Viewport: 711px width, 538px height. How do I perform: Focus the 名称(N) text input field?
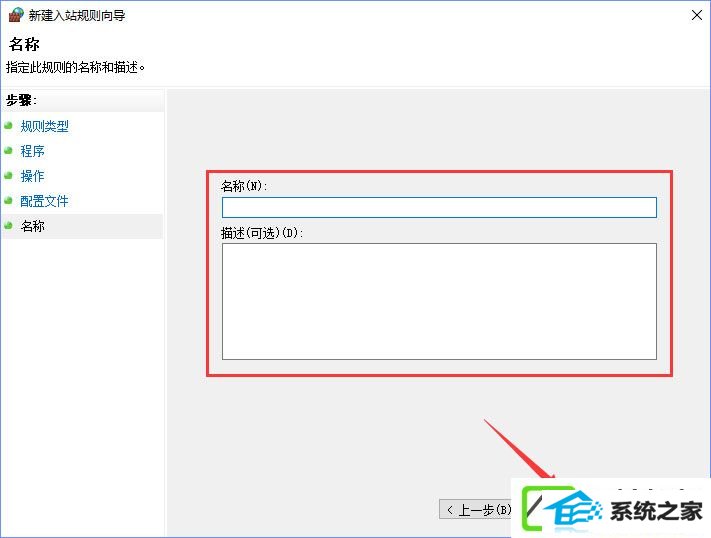point(439,207)
